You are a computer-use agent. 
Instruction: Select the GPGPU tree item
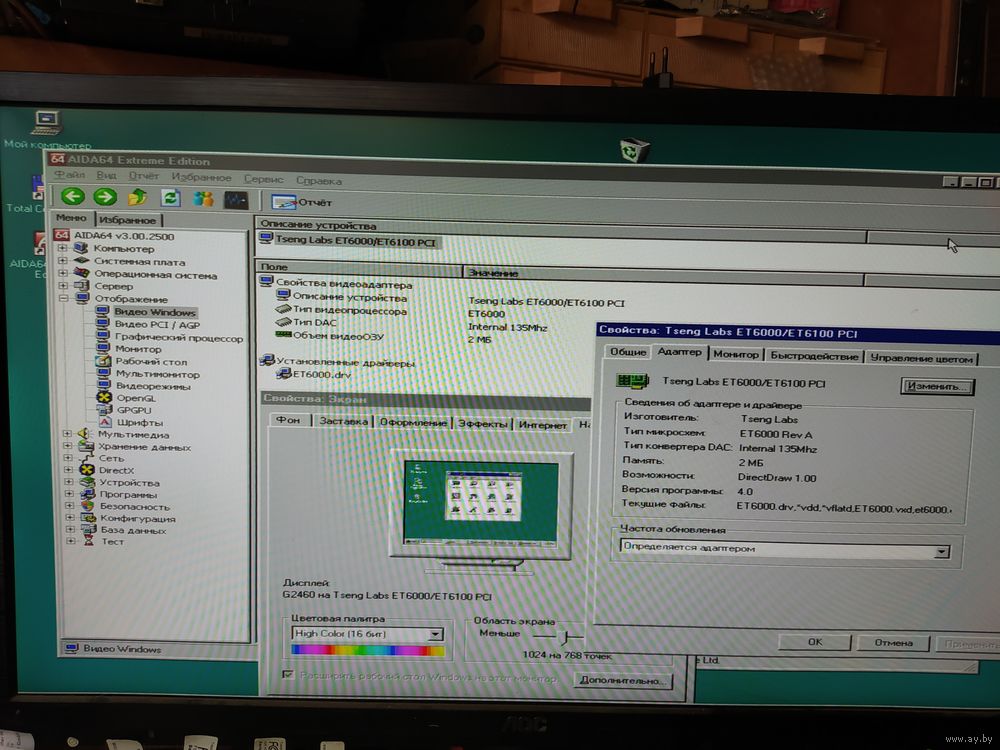[x=133, y=410]
